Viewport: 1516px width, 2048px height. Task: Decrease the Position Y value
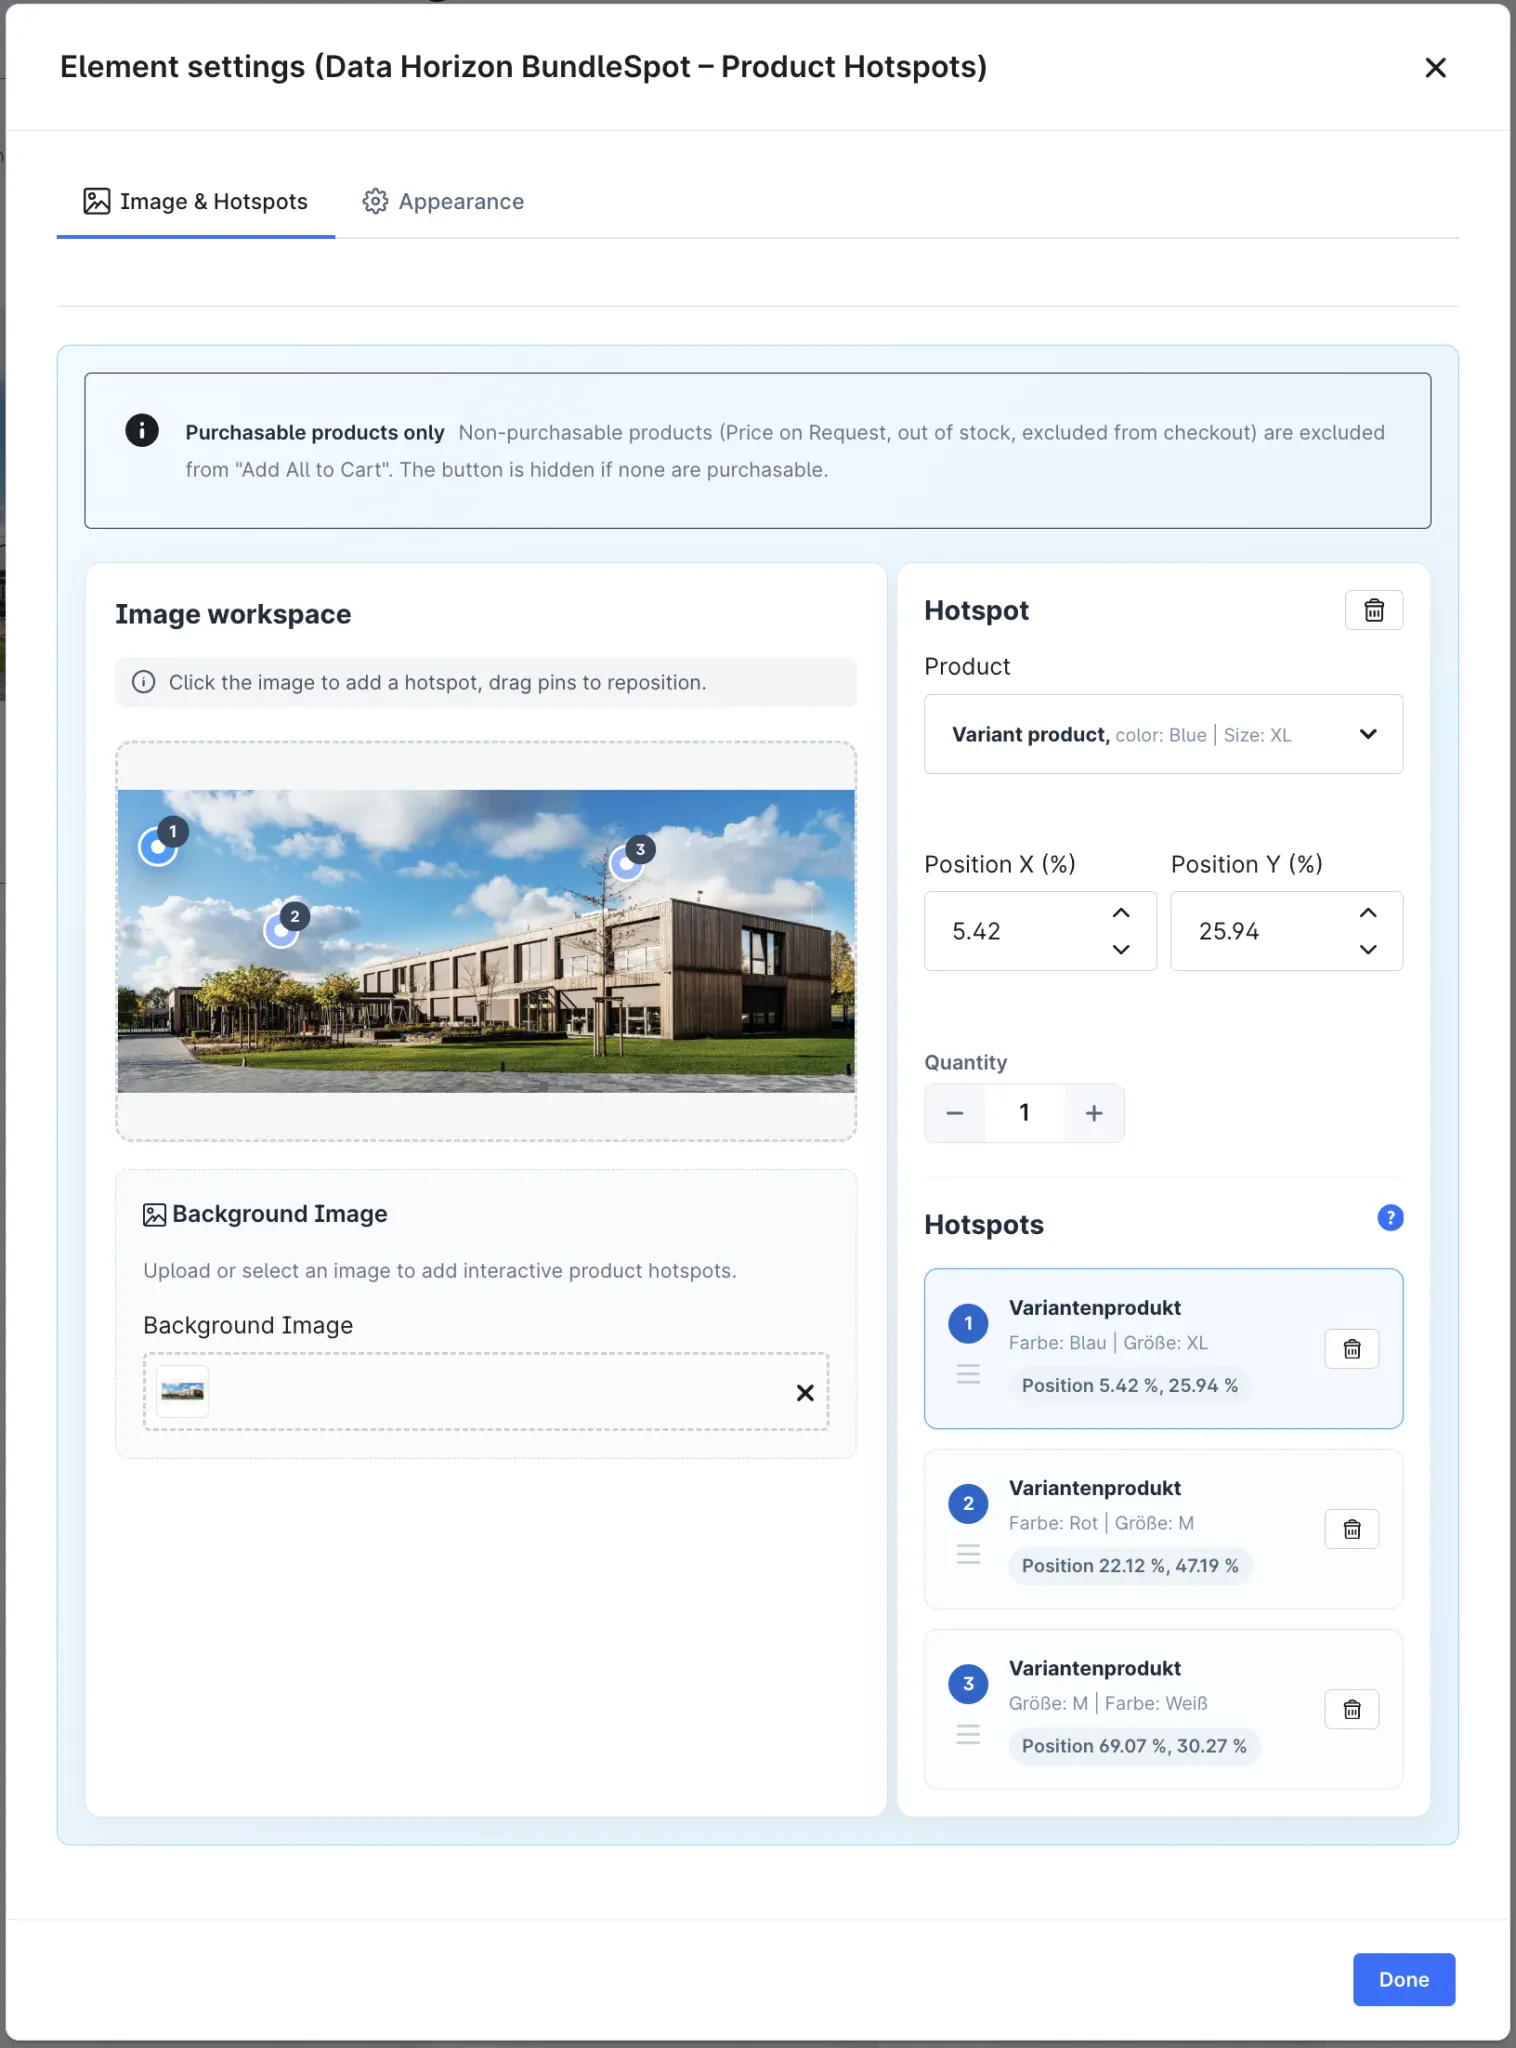click(x=1368, y=949)
